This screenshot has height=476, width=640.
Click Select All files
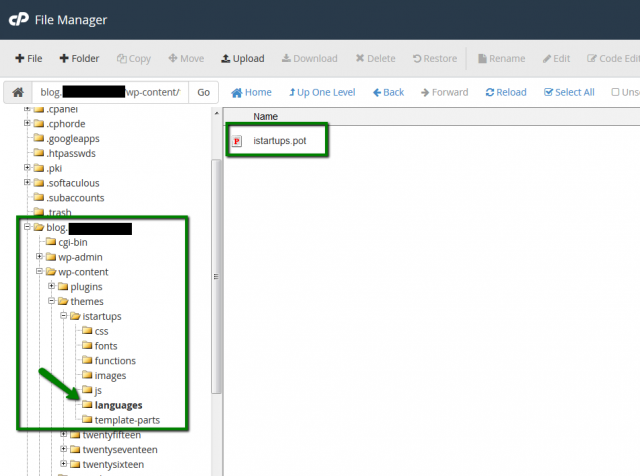pos(569,92)
